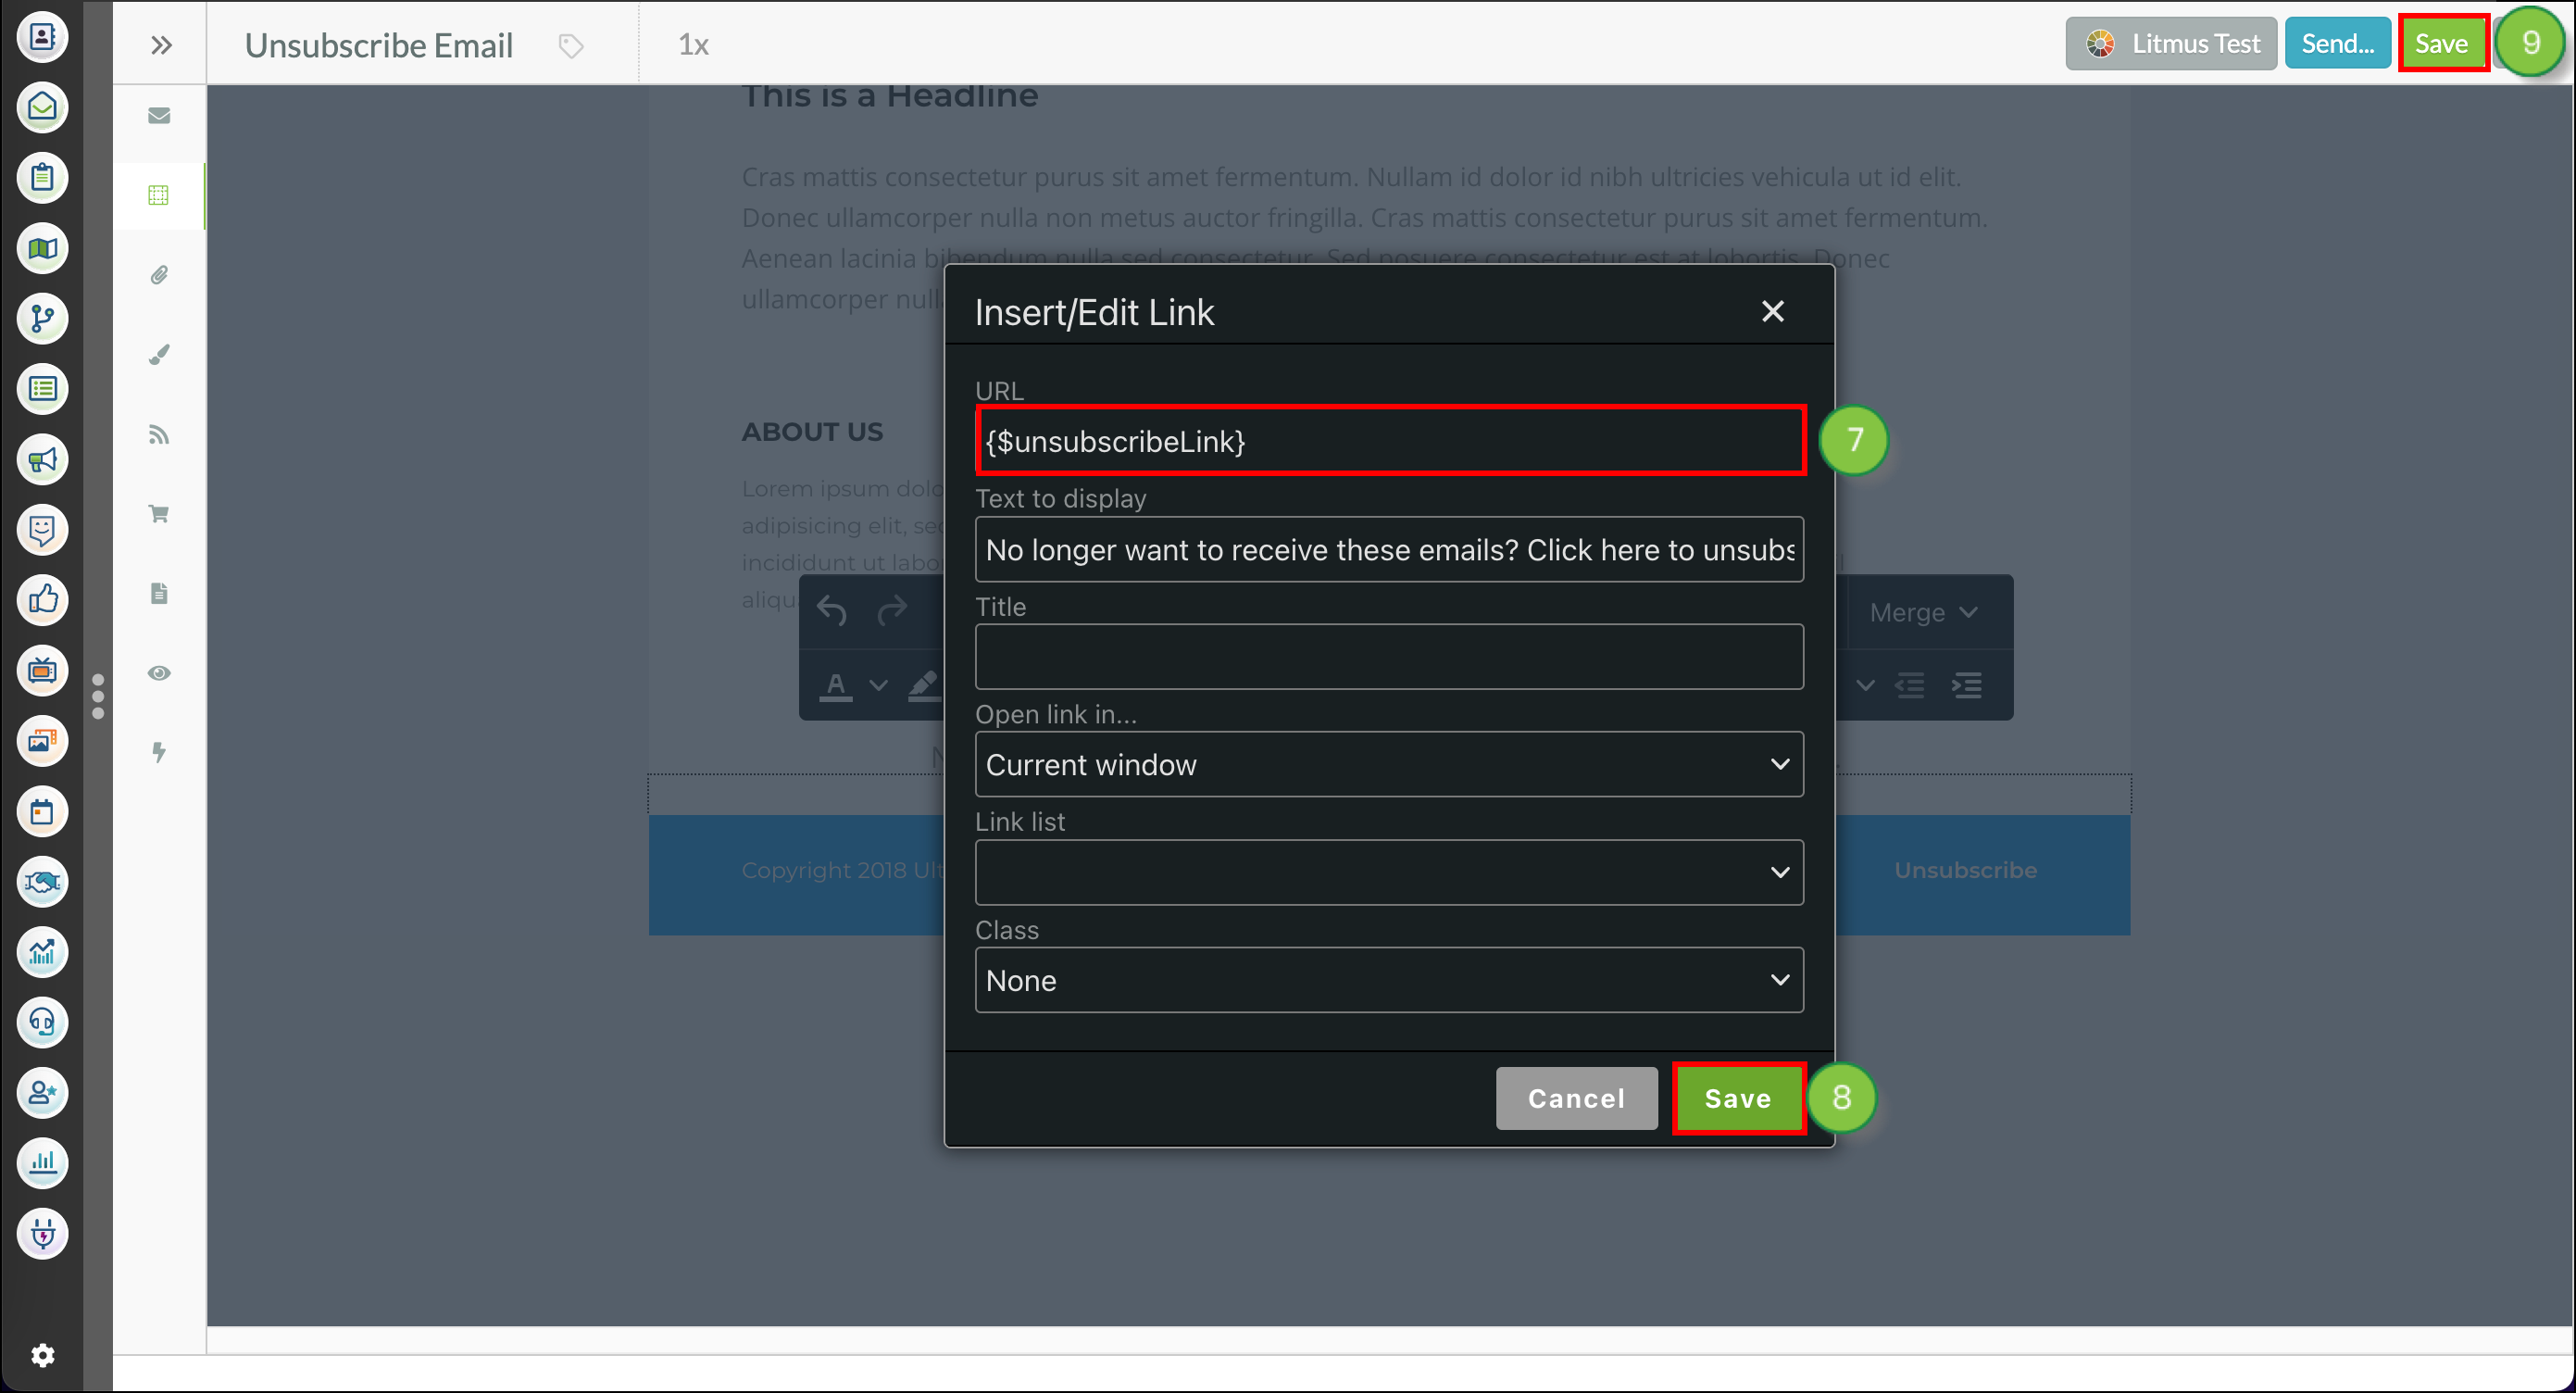Image resolution: width=2576 pixels, height=1393 pixels.
Task: Select the brush styles panel icon
Action: [x=159, y=355]
